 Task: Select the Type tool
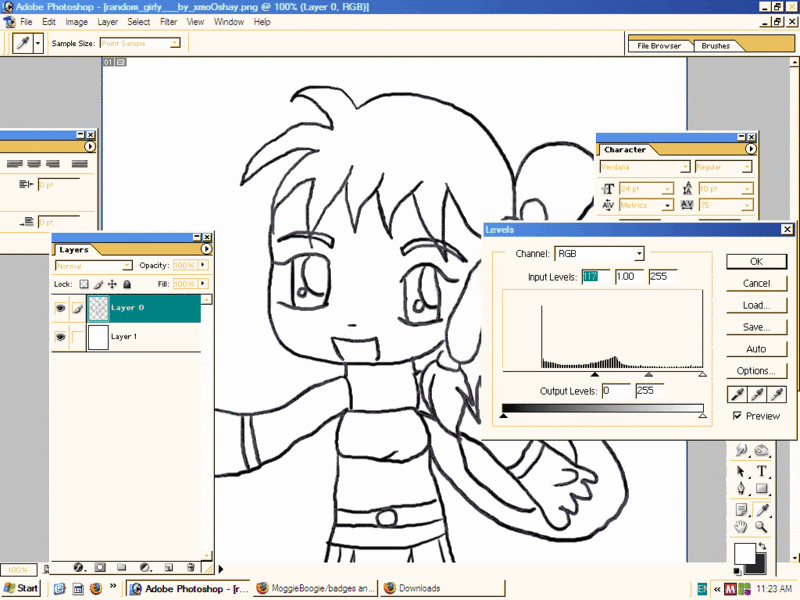pyautogui.click(x=761, y=471)
